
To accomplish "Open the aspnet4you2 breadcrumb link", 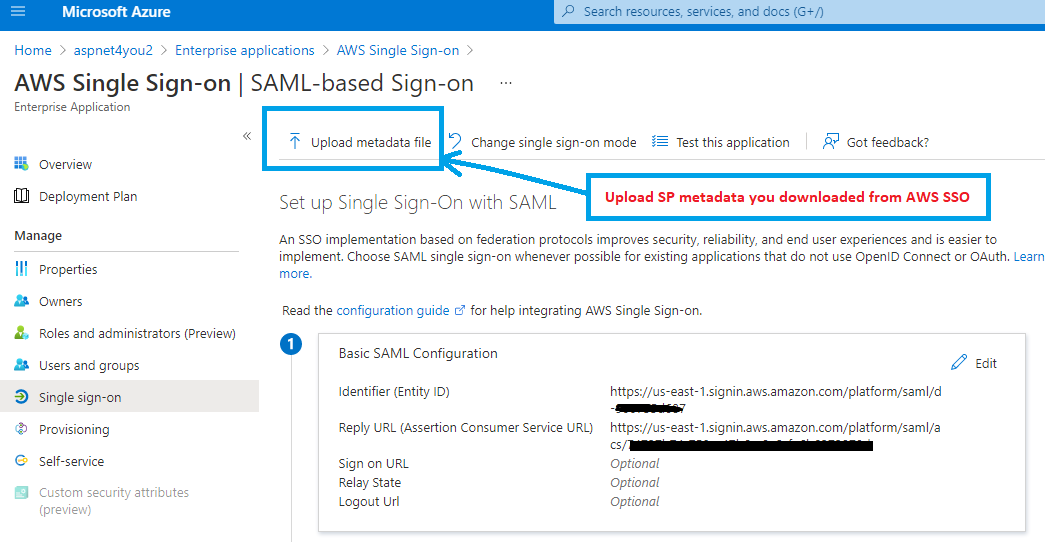I will 113,50.
